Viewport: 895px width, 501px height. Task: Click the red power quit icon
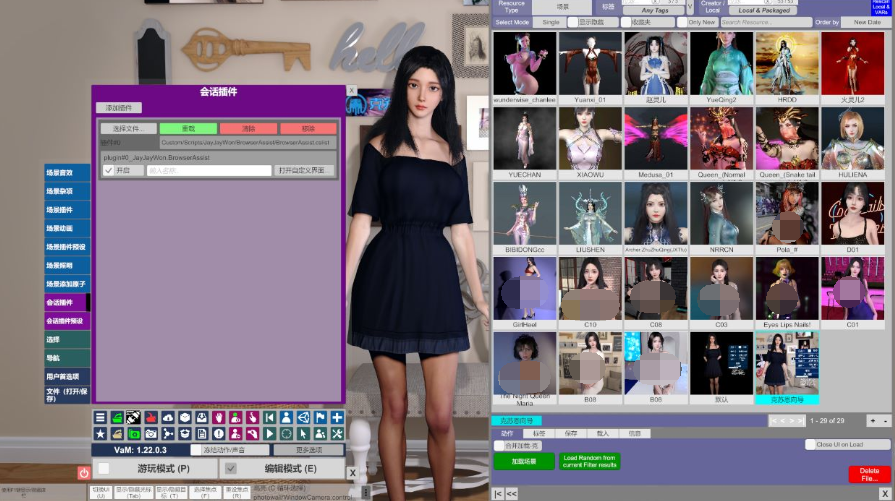(84, 472)
